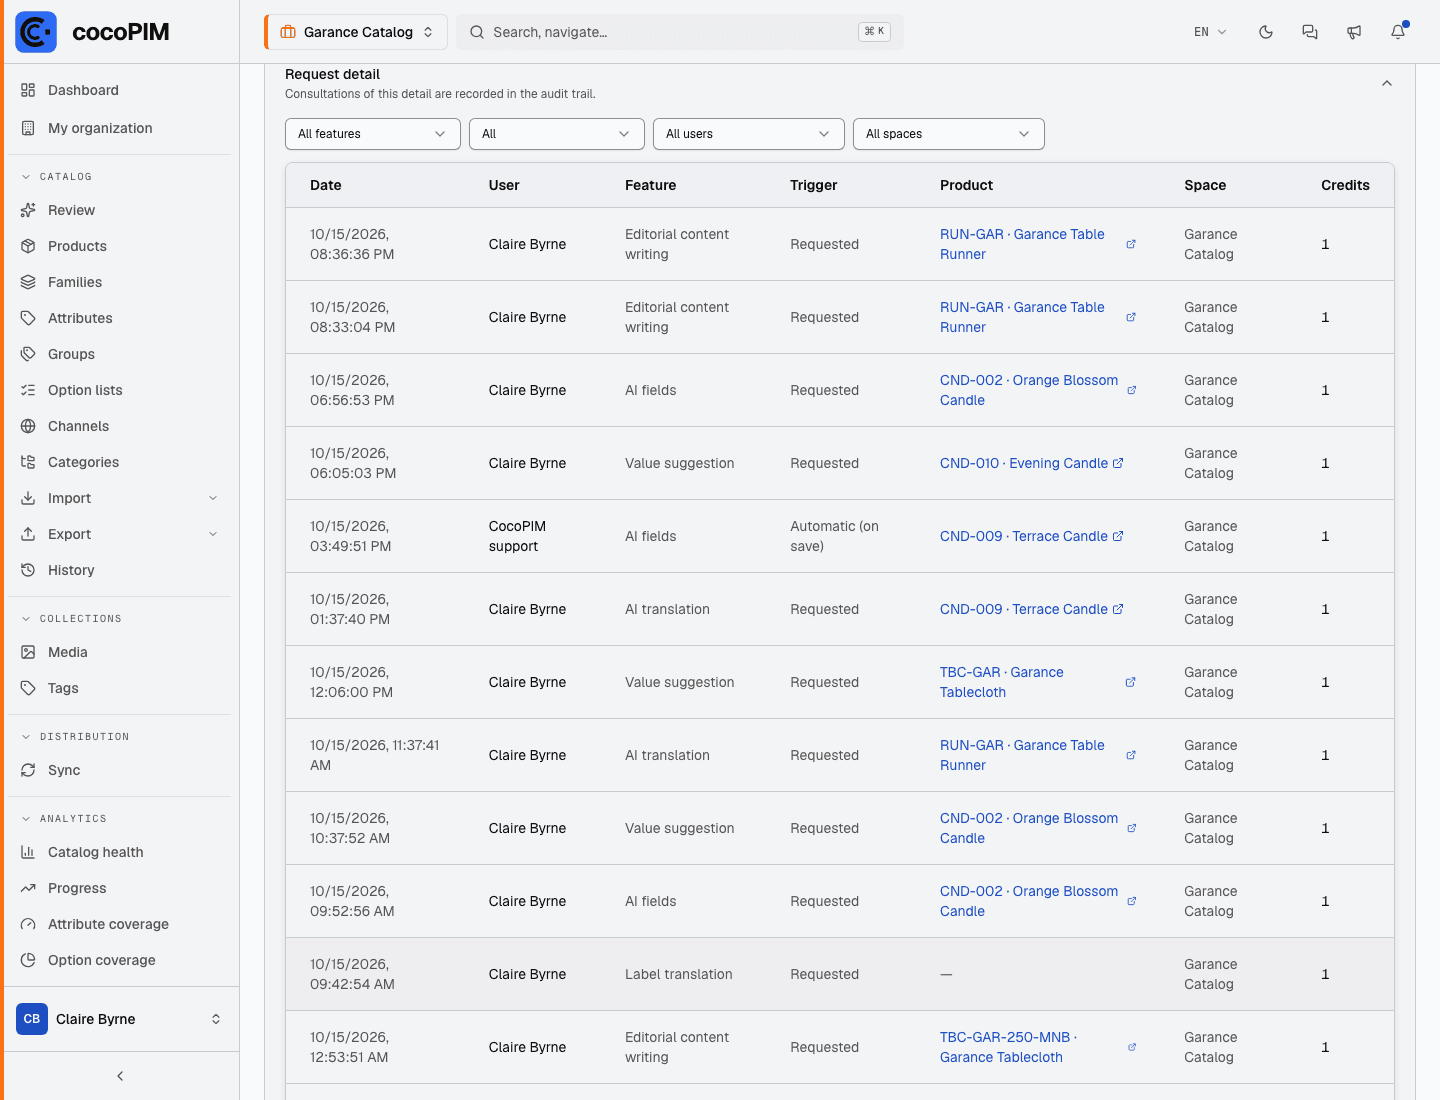
Task: Open the Garance Catalog space switcher
Action: [x=356, y=32]
